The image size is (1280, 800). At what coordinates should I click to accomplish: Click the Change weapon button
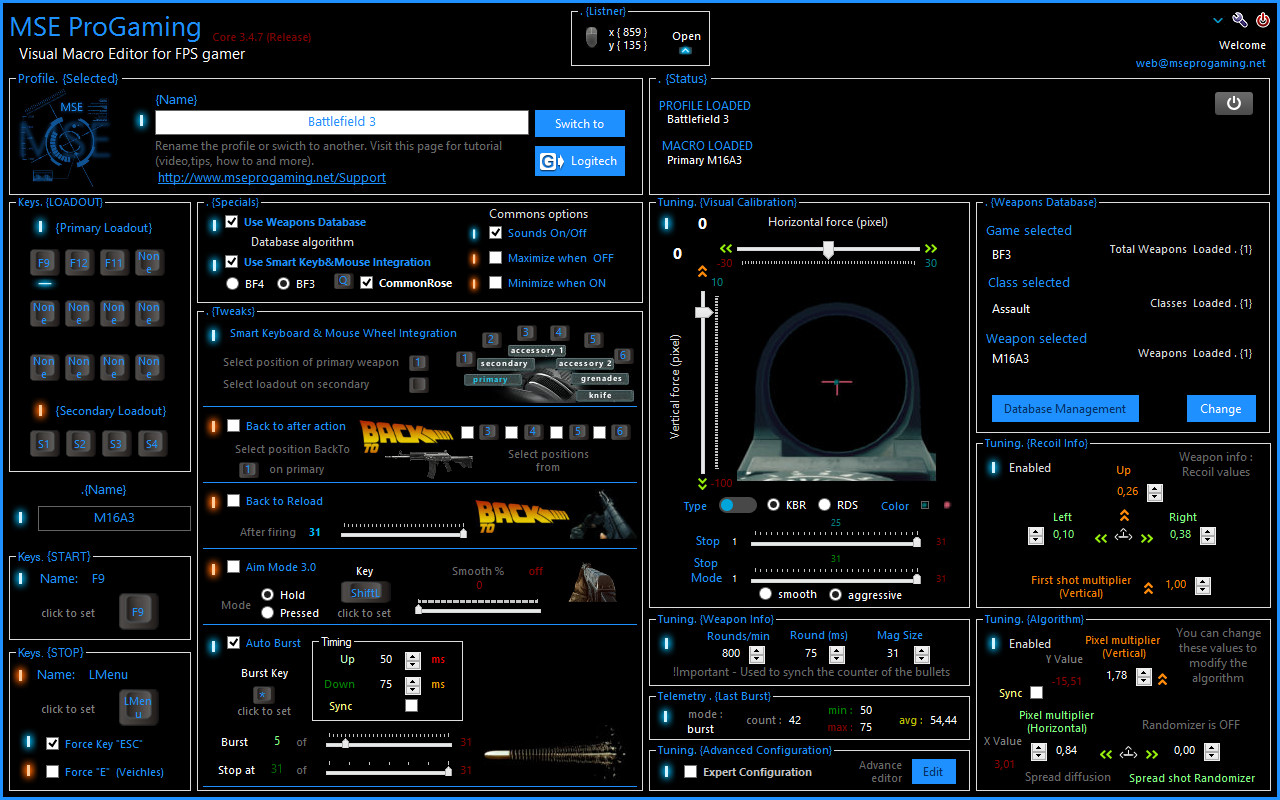[x=1221, y=408]
